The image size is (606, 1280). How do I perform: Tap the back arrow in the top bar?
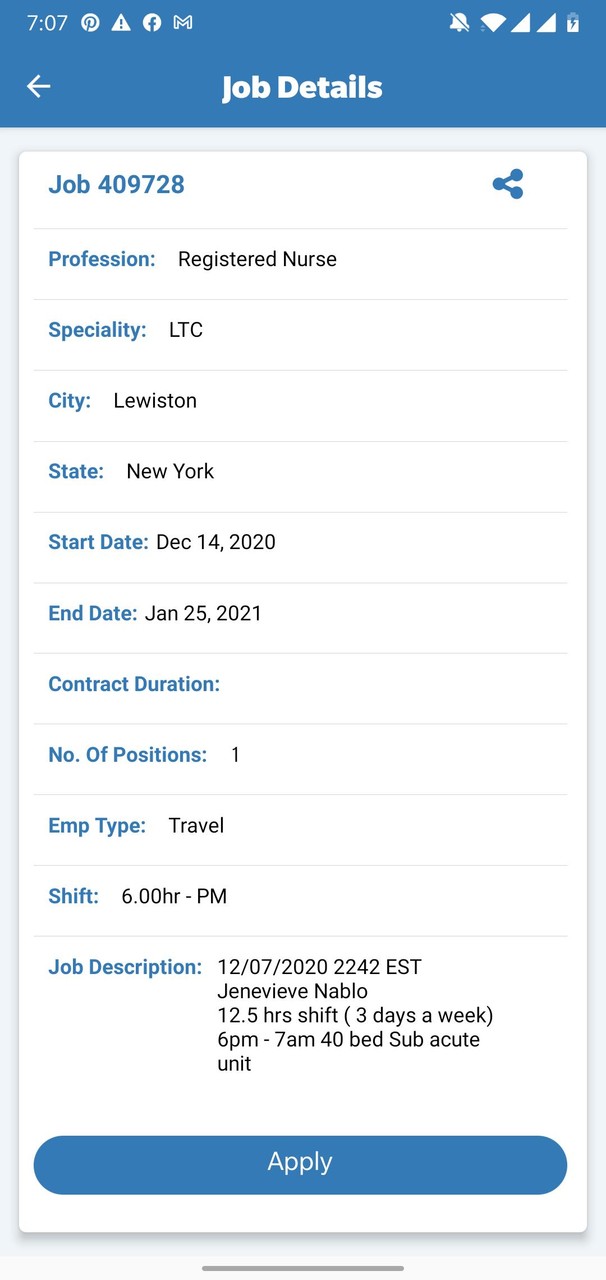(38, 86)
